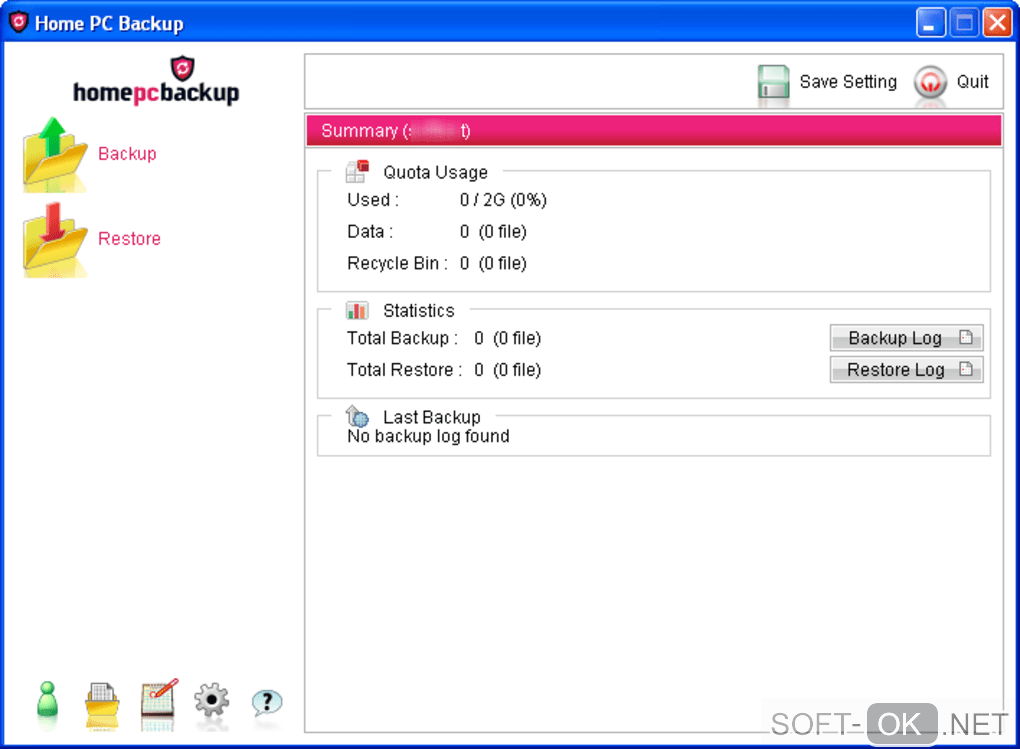Close the Home PC Backup window
The image size is (1020, 749).
[997, 23]
